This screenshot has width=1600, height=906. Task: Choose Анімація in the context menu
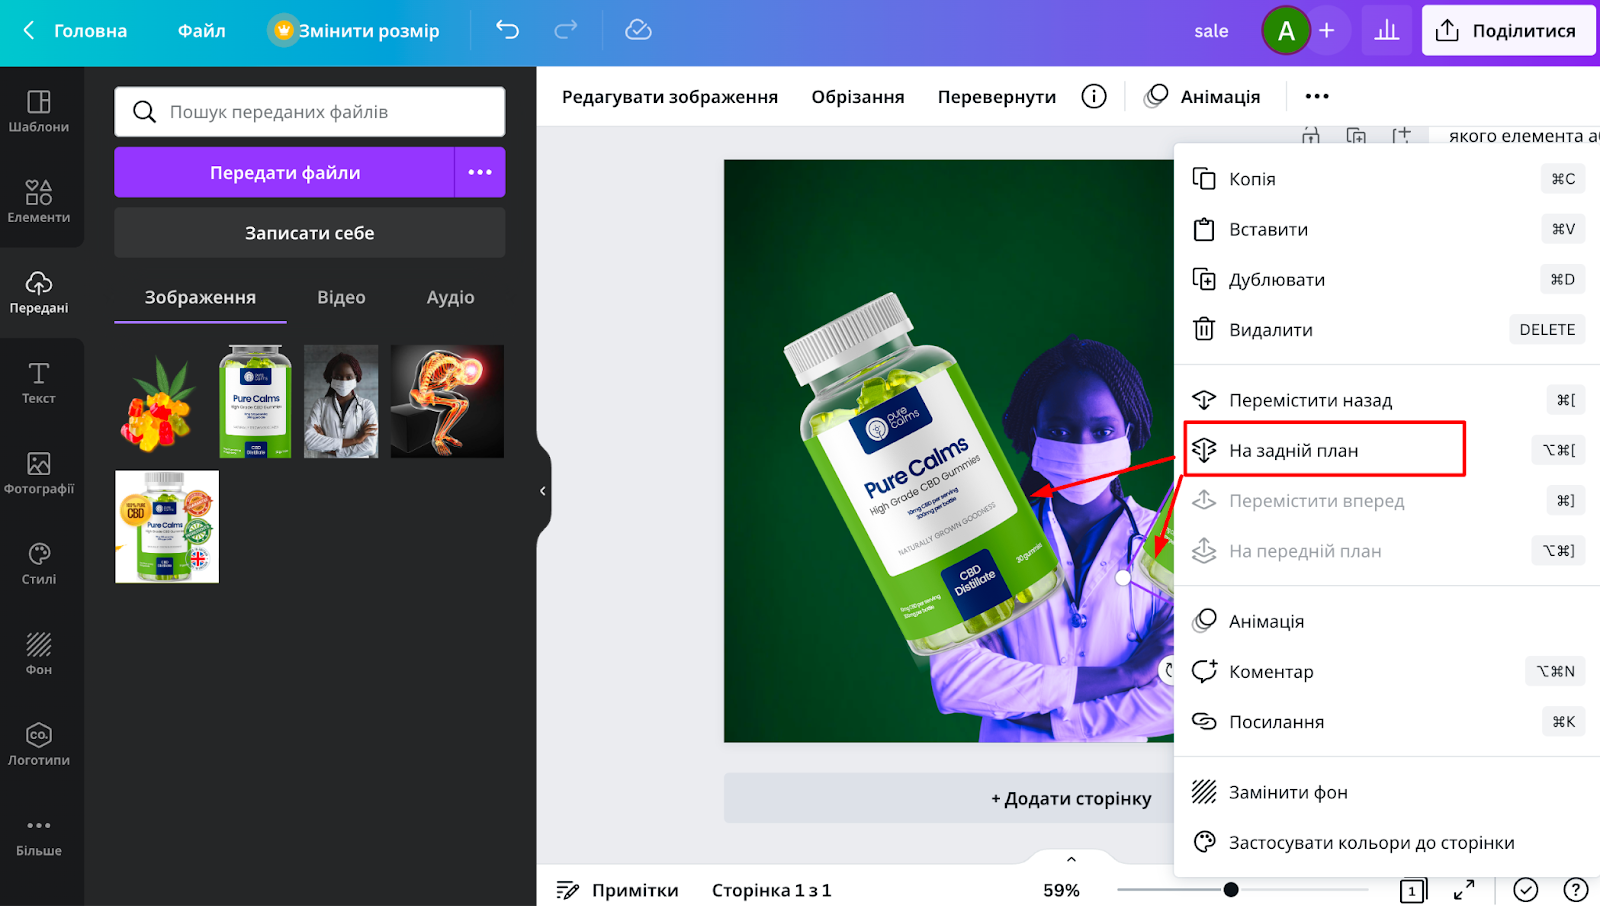1387,621
